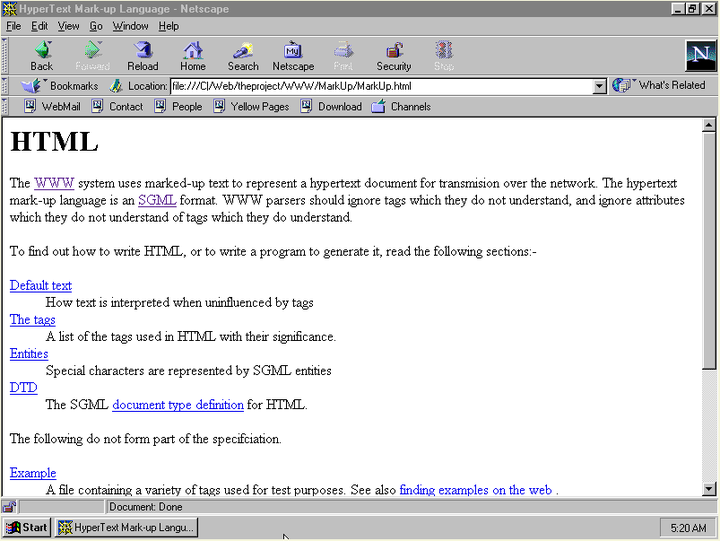Go to the Home page icon

tap(193, 56)
